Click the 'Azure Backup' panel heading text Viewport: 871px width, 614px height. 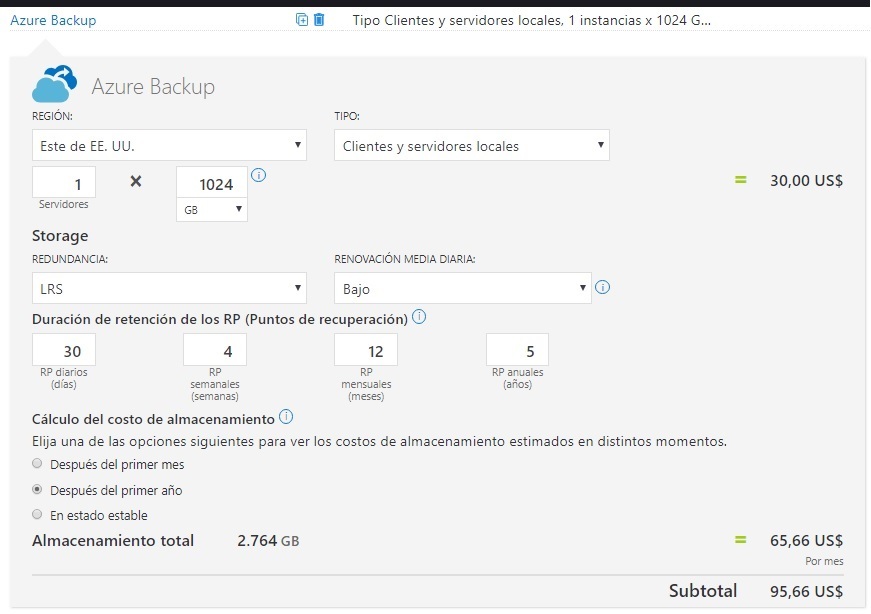click(x=153, y=86)
